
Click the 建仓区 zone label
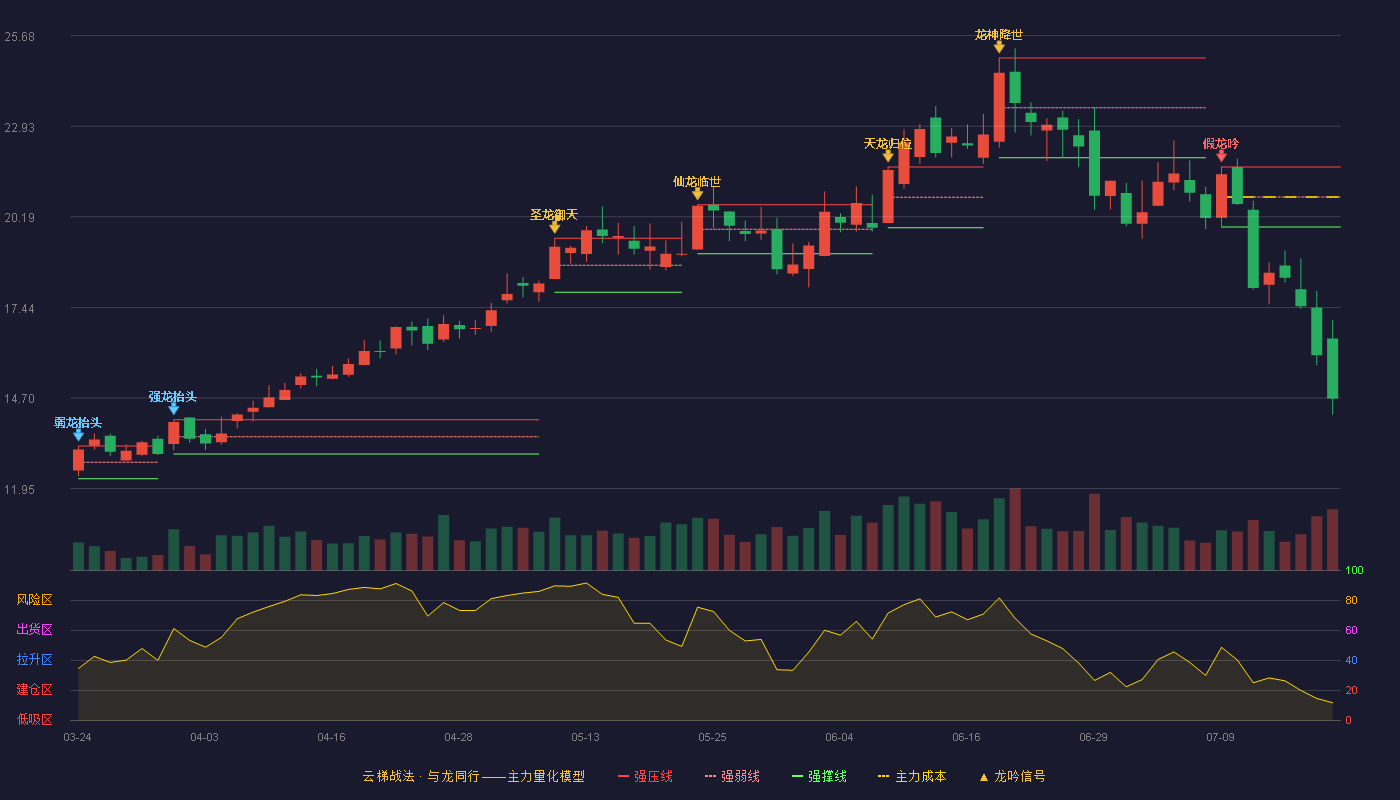[34, 690]
